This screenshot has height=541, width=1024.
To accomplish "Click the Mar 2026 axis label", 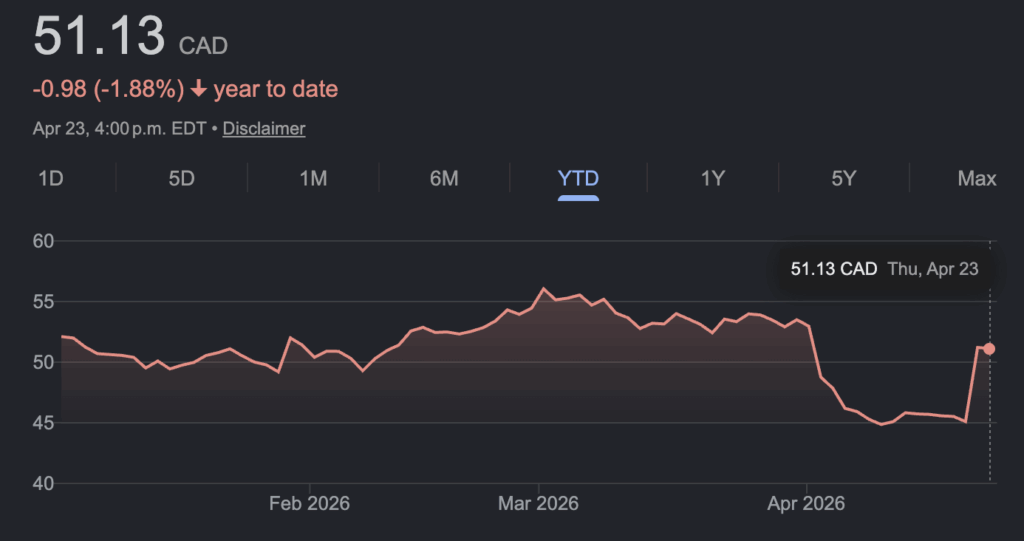I will (538, 503).
